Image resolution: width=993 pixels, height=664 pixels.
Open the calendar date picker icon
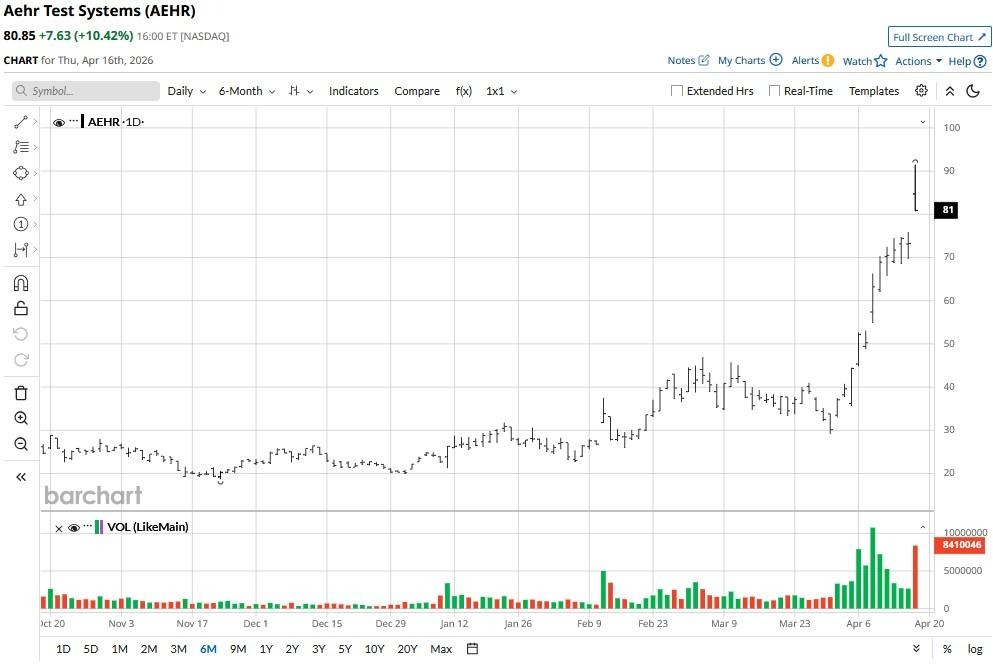[473, 649]
